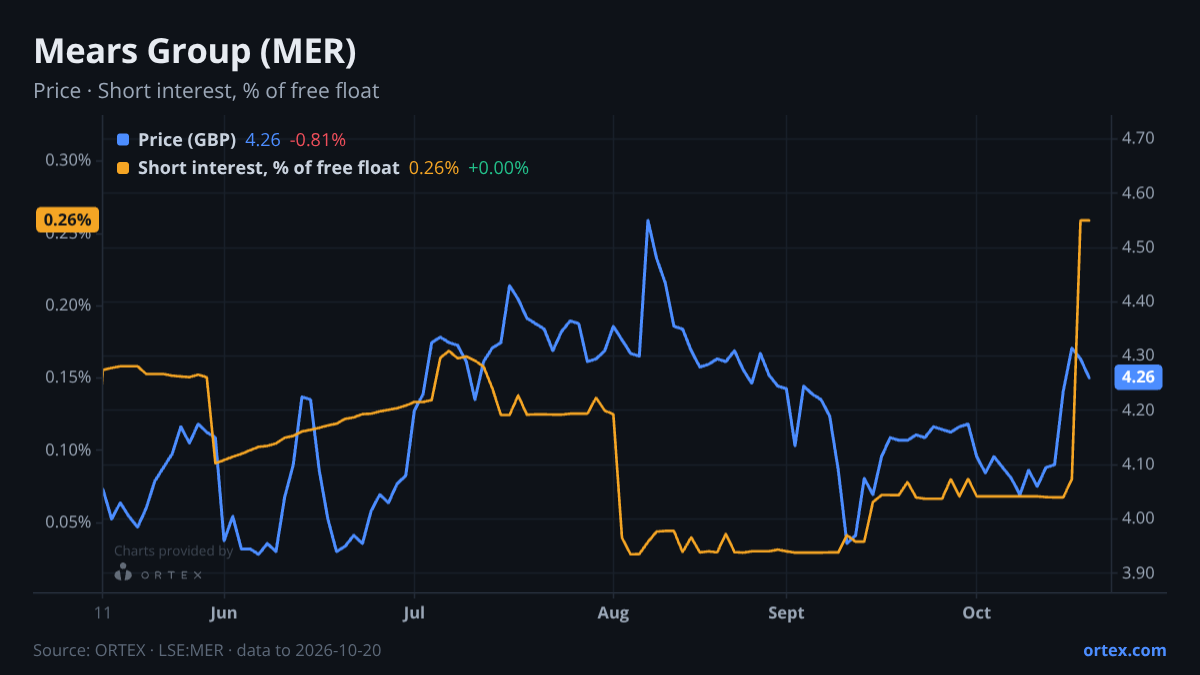Click the blue Price legend swatch
Screen dimensions: 1200x675
(x=123, y=140)
